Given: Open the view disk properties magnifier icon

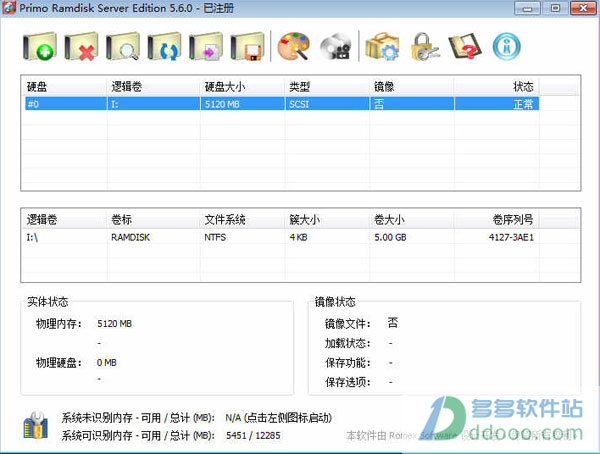Looking at the screenshot, I should tap(122, 46).
